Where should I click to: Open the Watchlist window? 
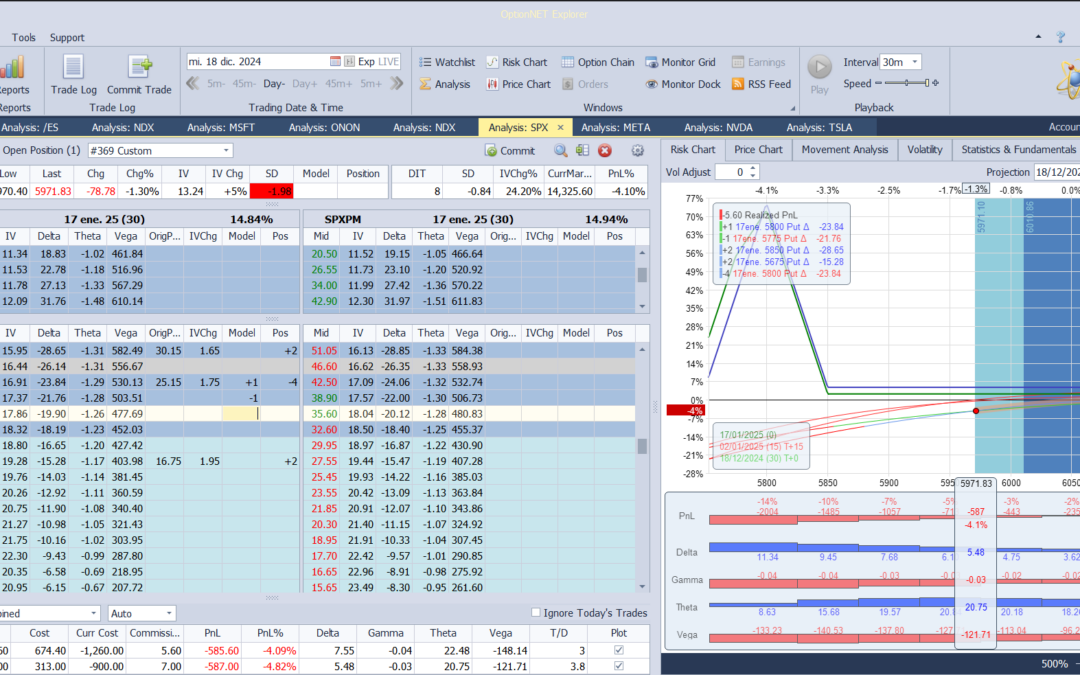point(447,62)
